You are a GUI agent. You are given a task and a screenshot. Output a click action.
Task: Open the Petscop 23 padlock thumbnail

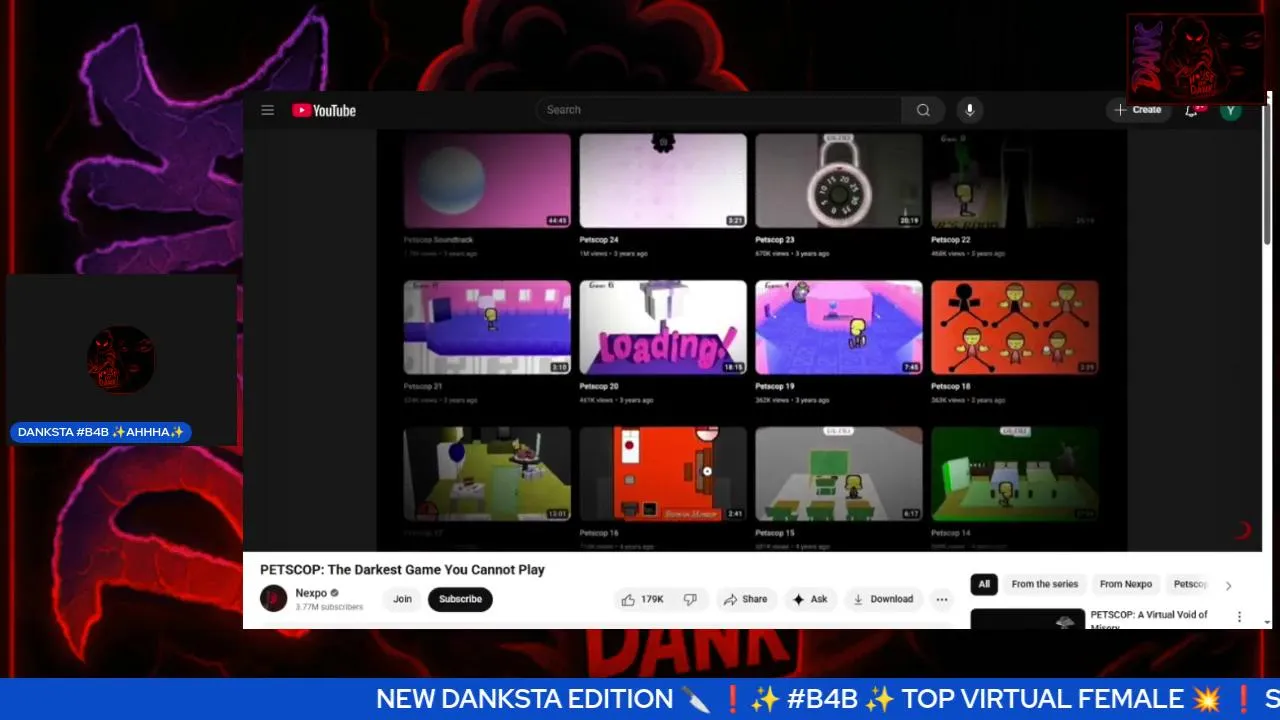[x=839, y=181]
